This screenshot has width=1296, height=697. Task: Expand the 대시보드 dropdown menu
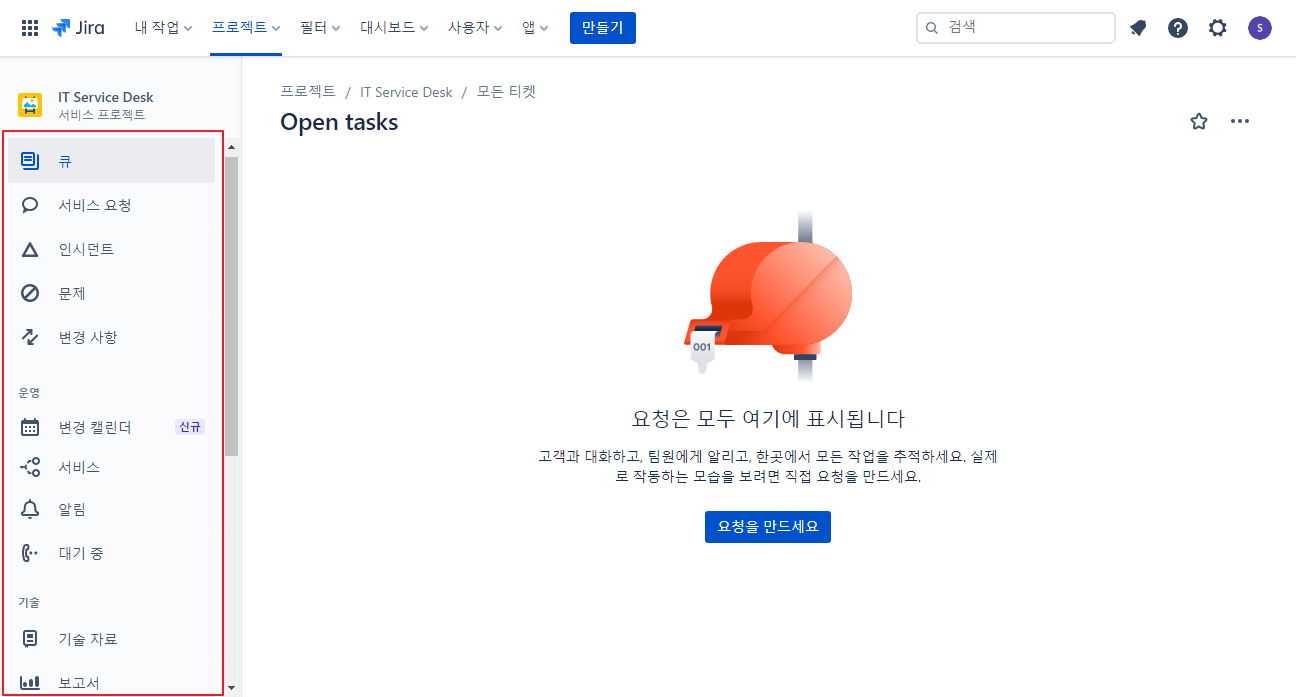pos(394,28)
